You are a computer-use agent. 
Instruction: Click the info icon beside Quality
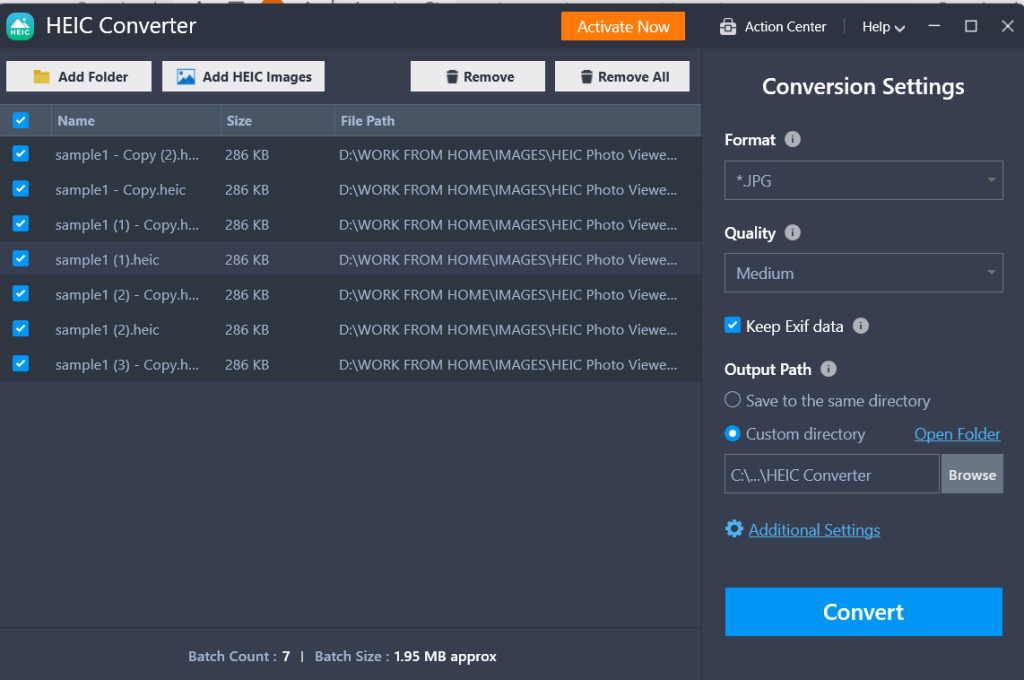coord(792,233)
